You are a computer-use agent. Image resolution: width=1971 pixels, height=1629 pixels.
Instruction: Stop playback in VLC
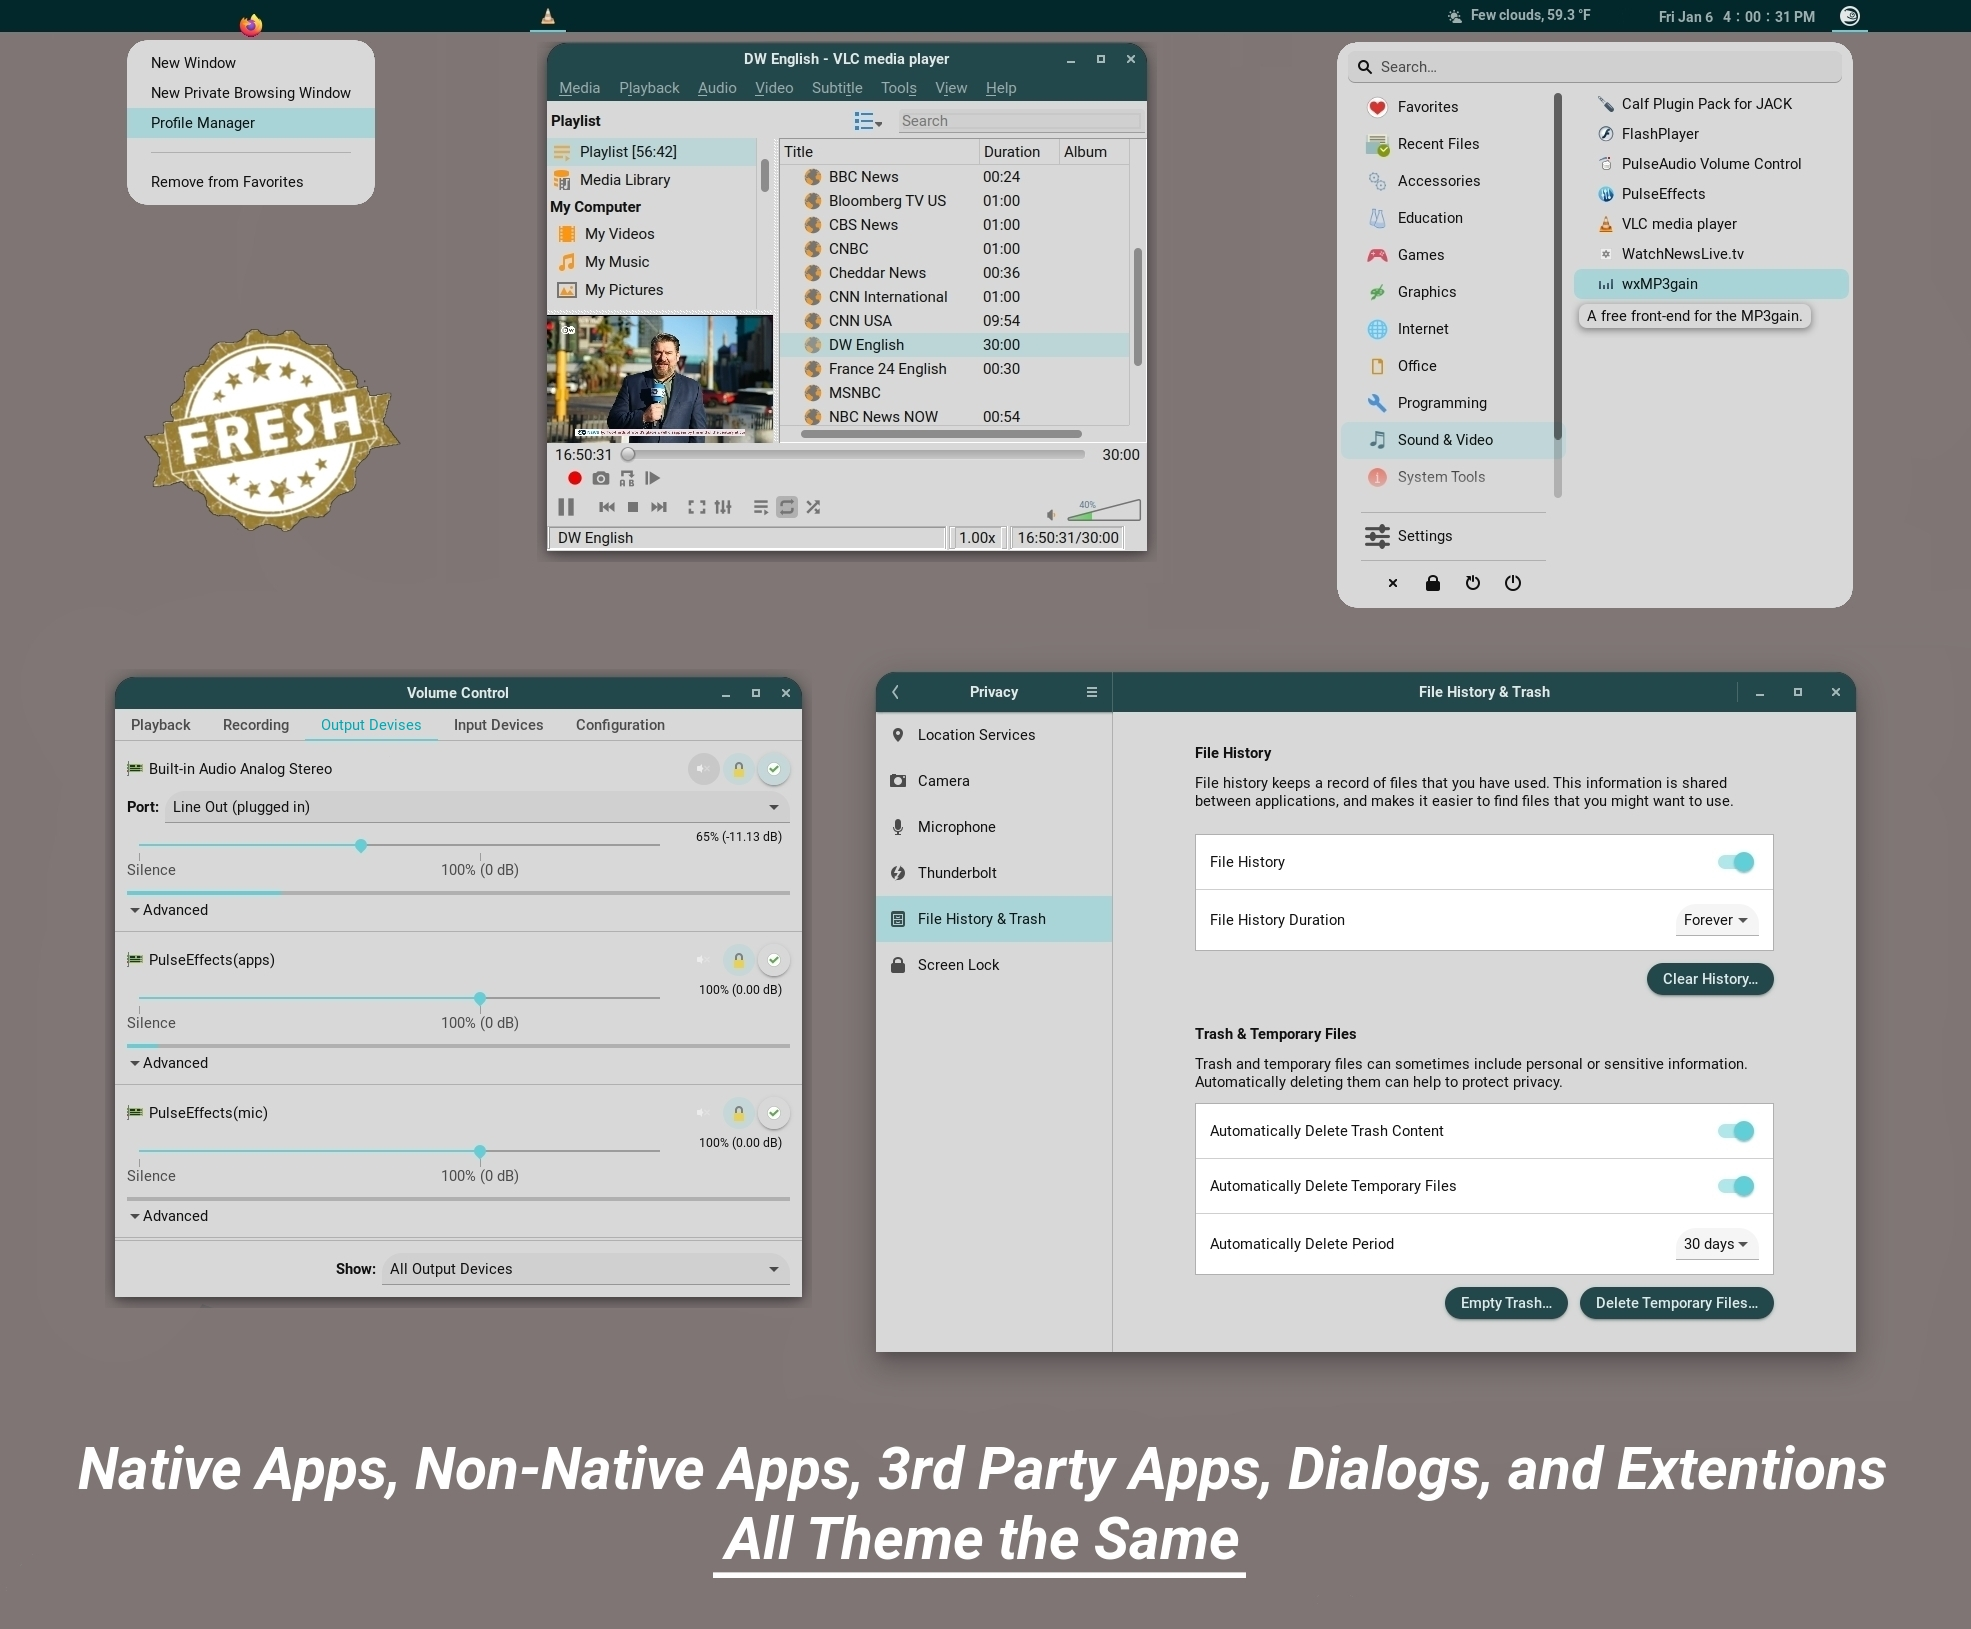633,507
